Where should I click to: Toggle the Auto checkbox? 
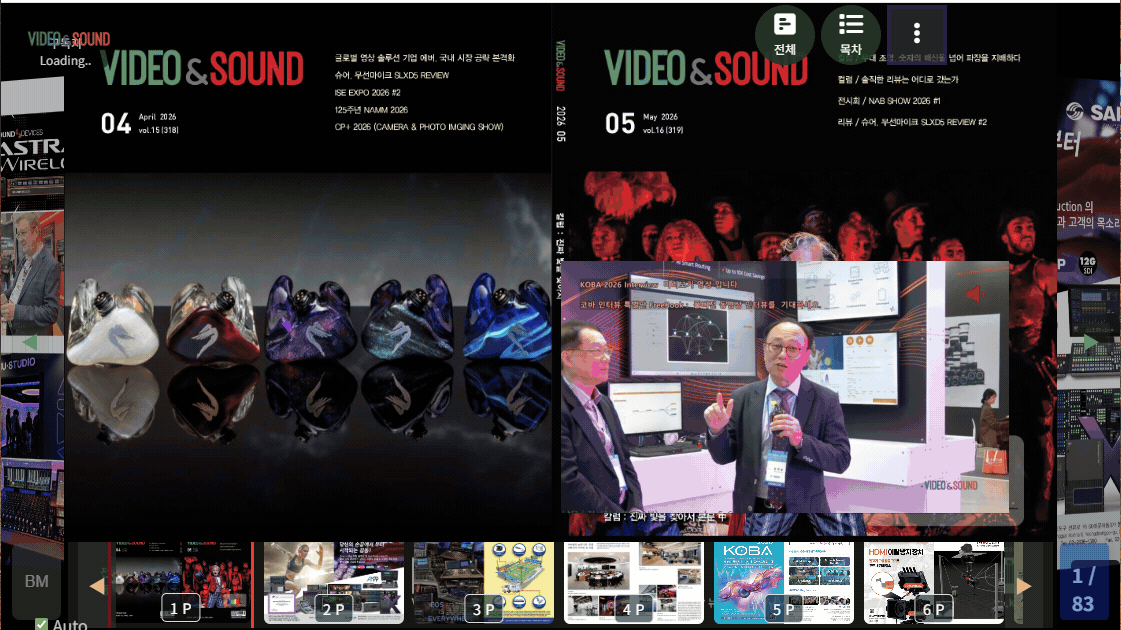pos(41,624)
